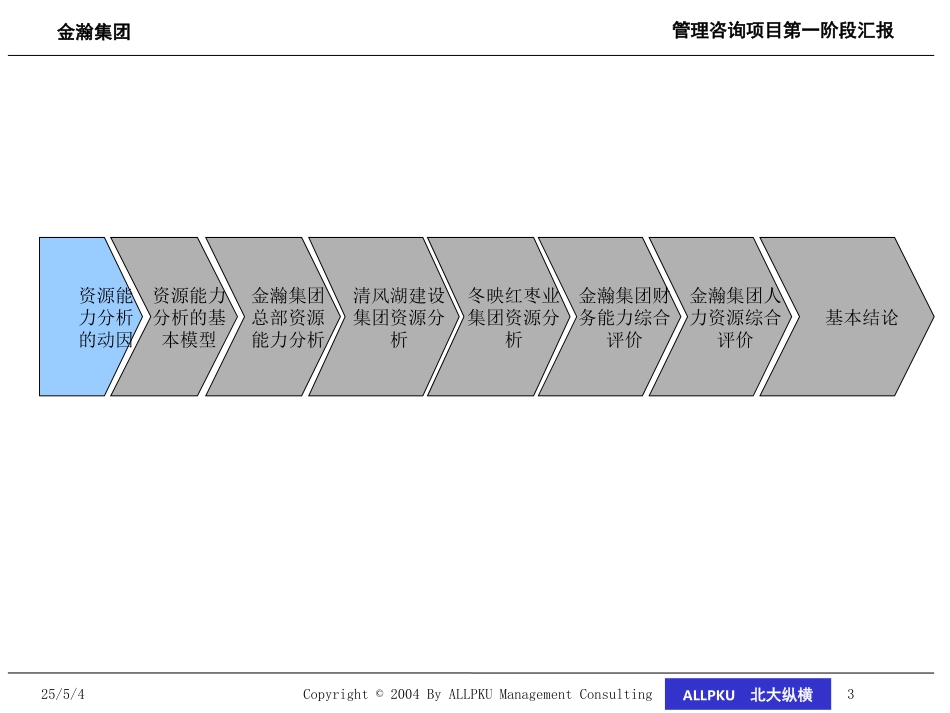Click the footer date 25/5/4

[63, 694]
